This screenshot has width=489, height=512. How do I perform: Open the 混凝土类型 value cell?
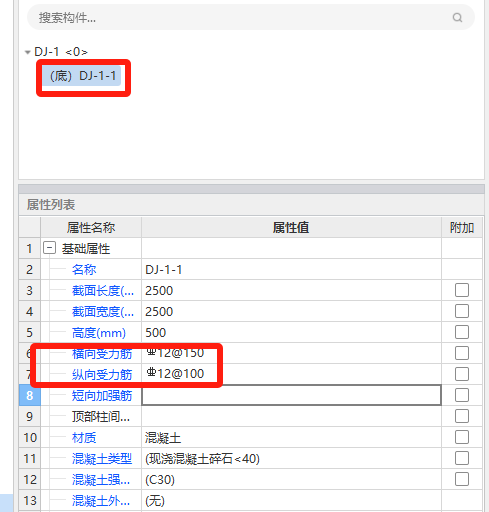point(291,458)
